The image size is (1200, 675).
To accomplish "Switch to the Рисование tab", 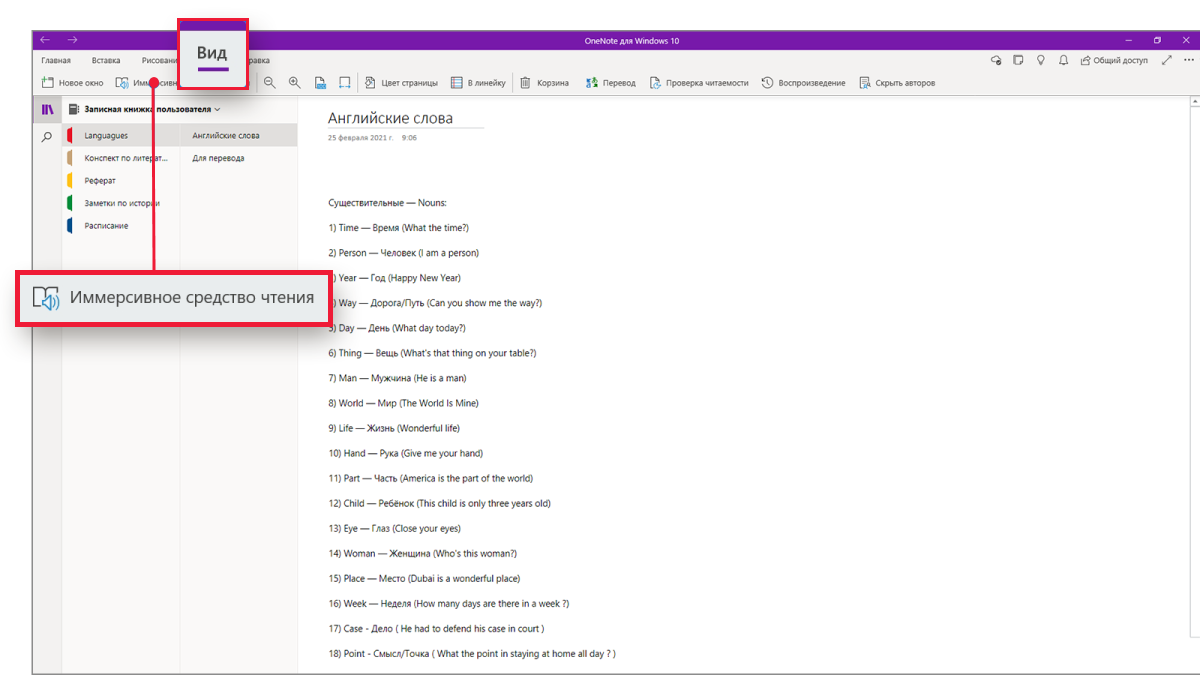I will coord(159,60).
